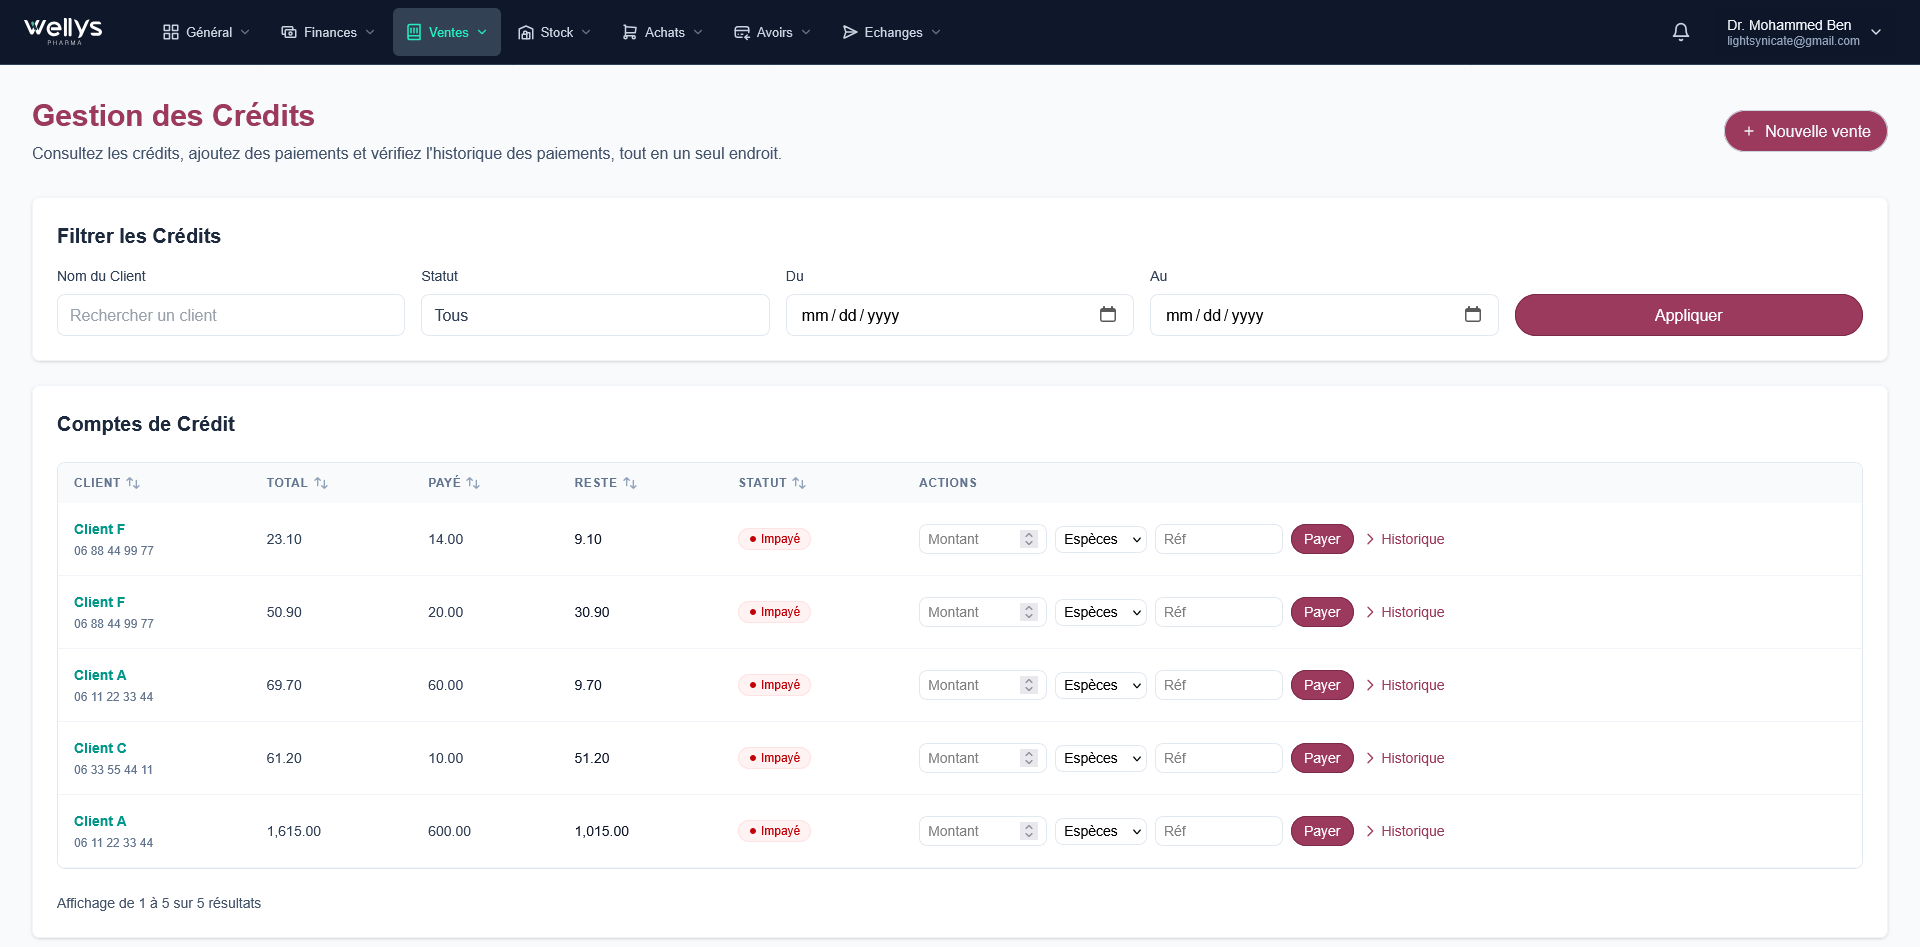Click the Wellys Pharma logo
Image resolution: width=1920 pixels, height=947 pixels.
click(x=63, y=31)
